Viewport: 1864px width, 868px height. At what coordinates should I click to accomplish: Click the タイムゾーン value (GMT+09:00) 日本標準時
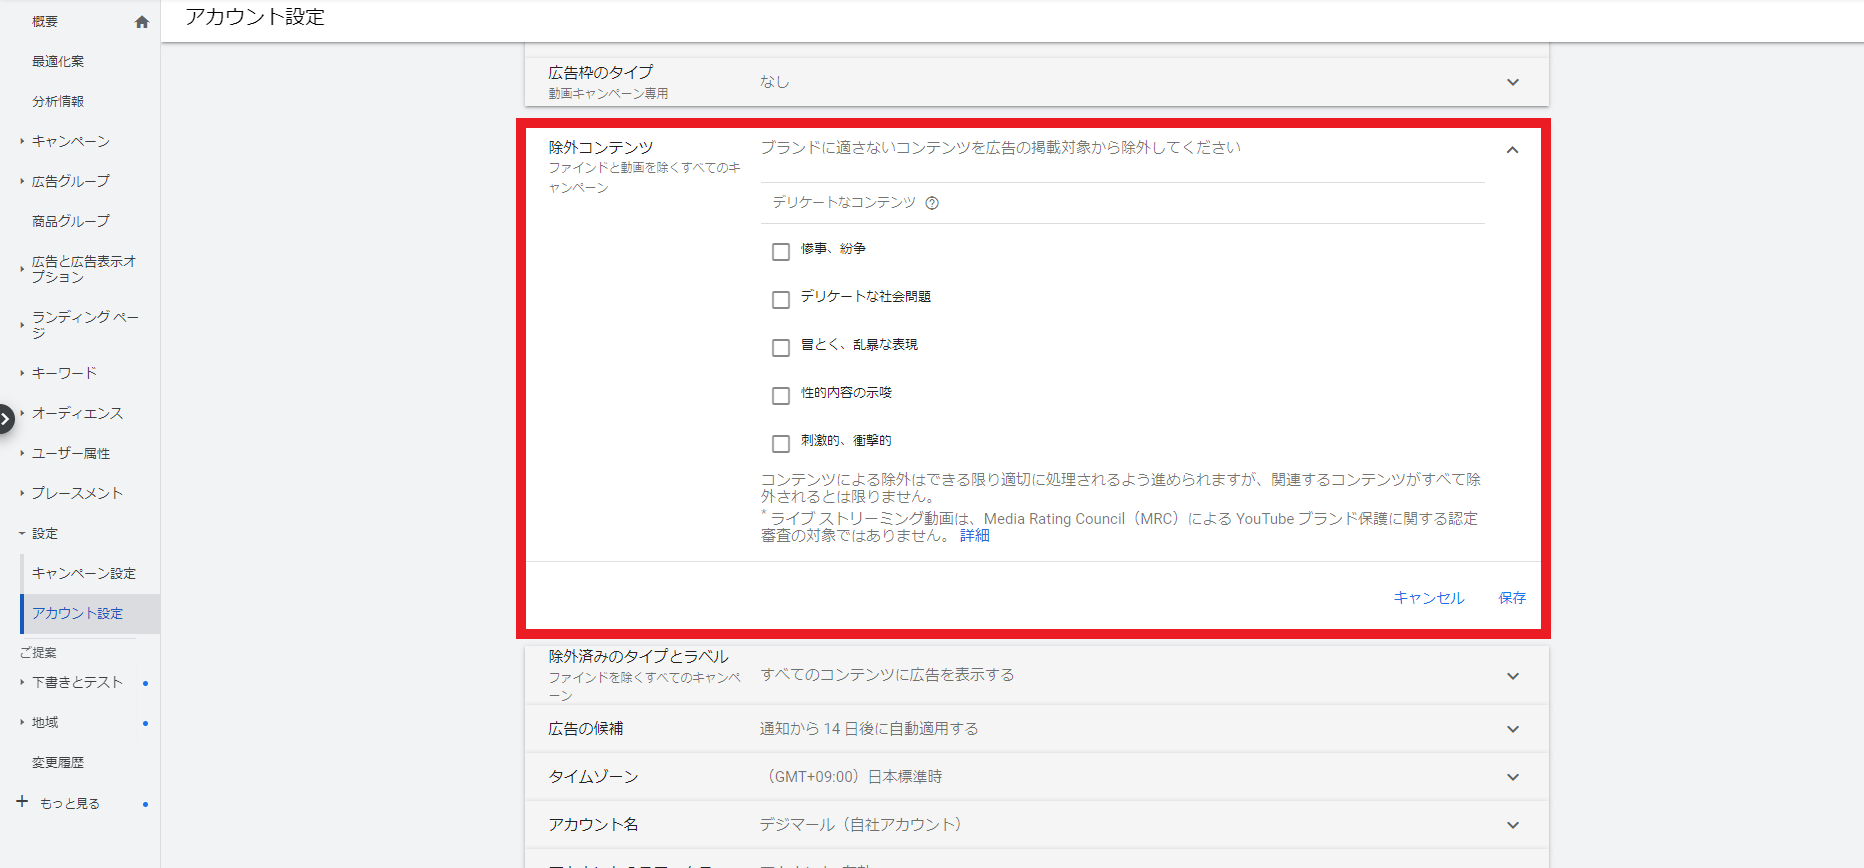coord(854,777)
